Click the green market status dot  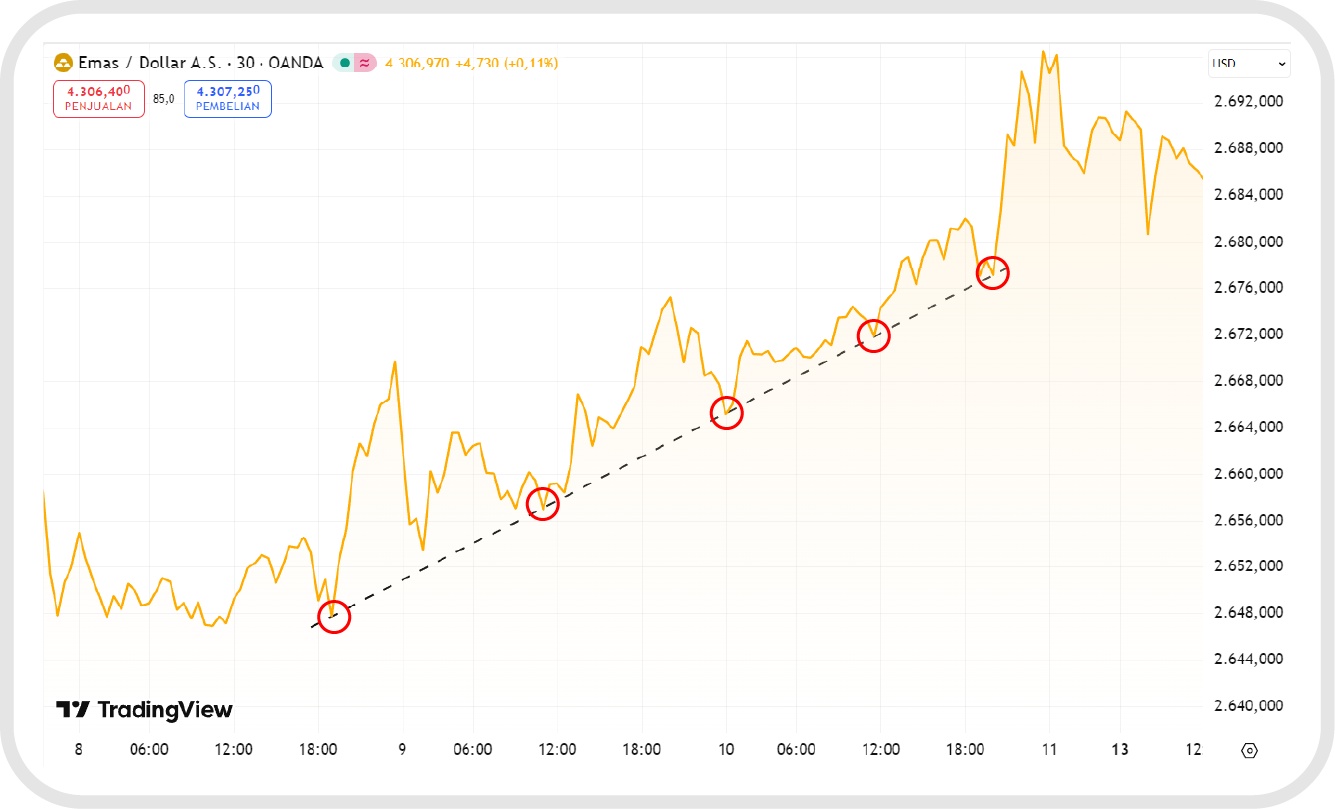[x=344, y=63]
